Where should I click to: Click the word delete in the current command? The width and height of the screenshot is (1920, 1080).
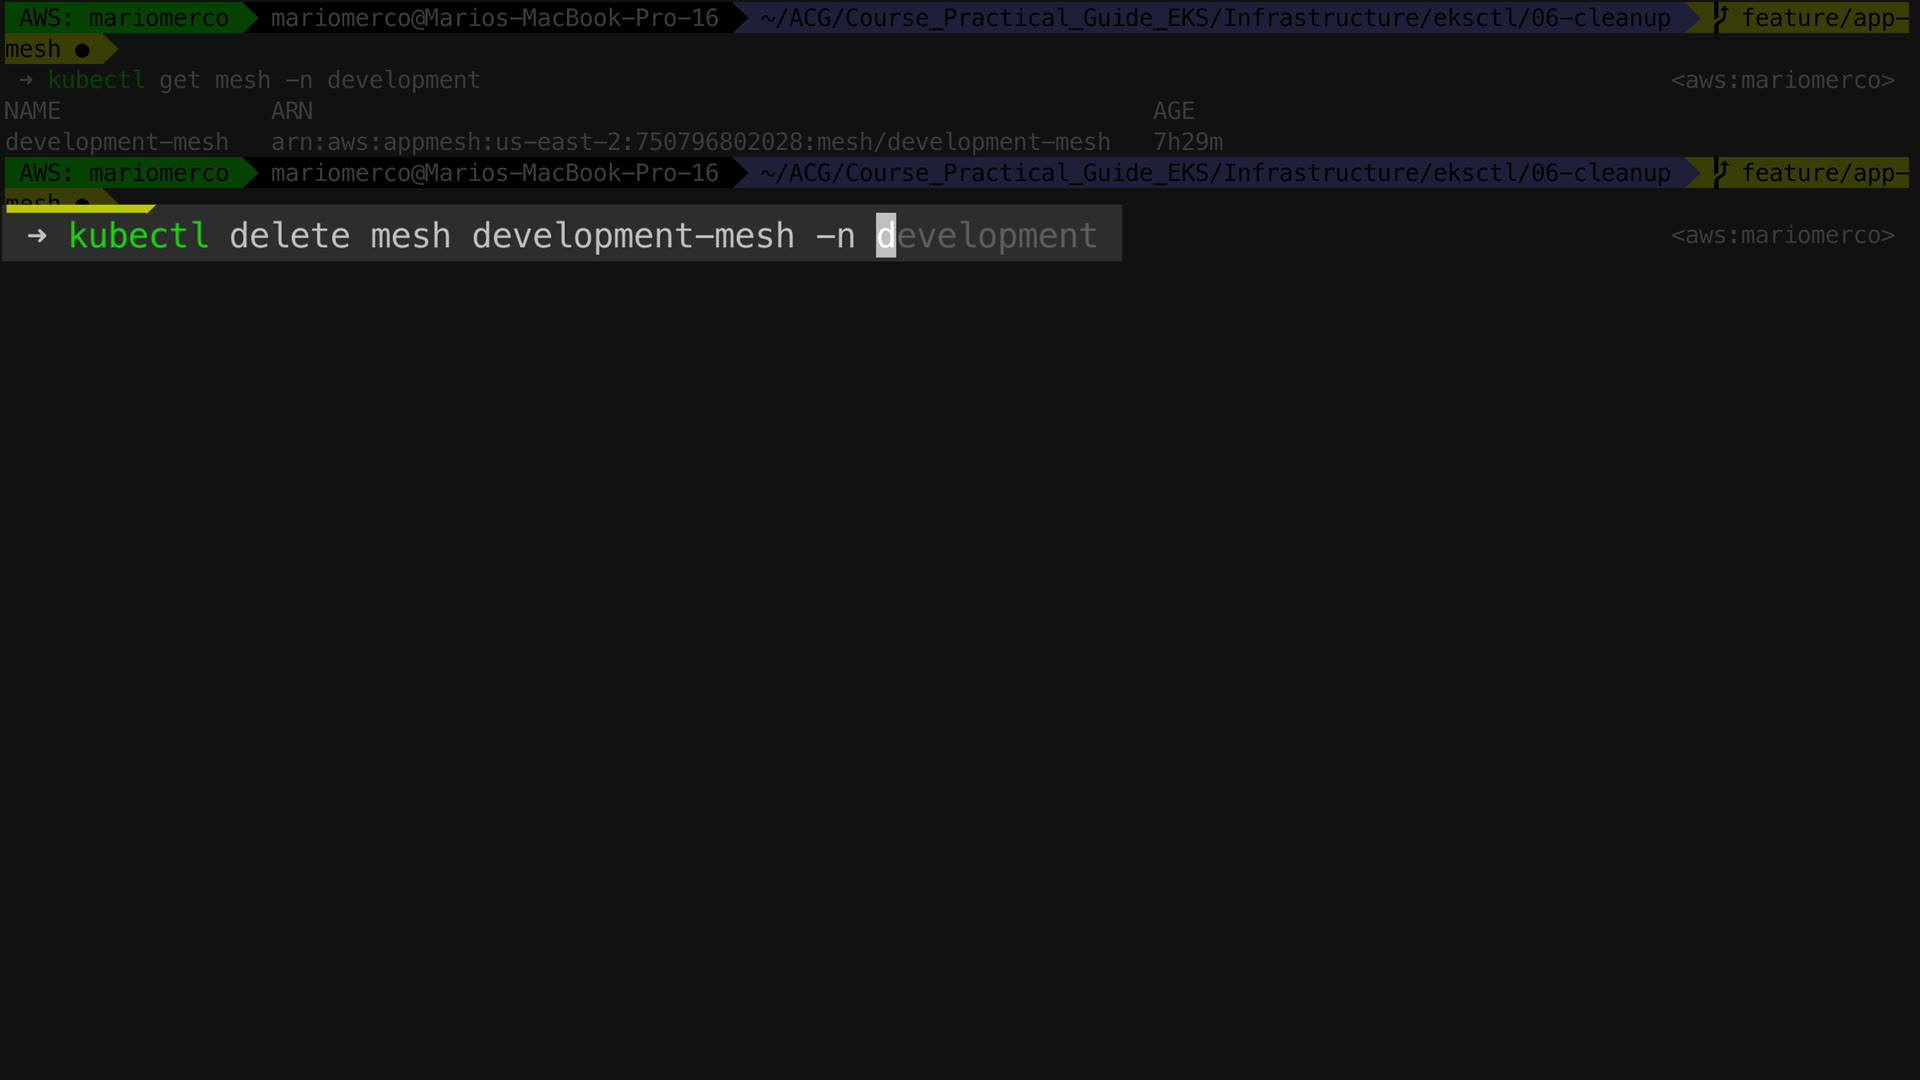click(289, 236)
